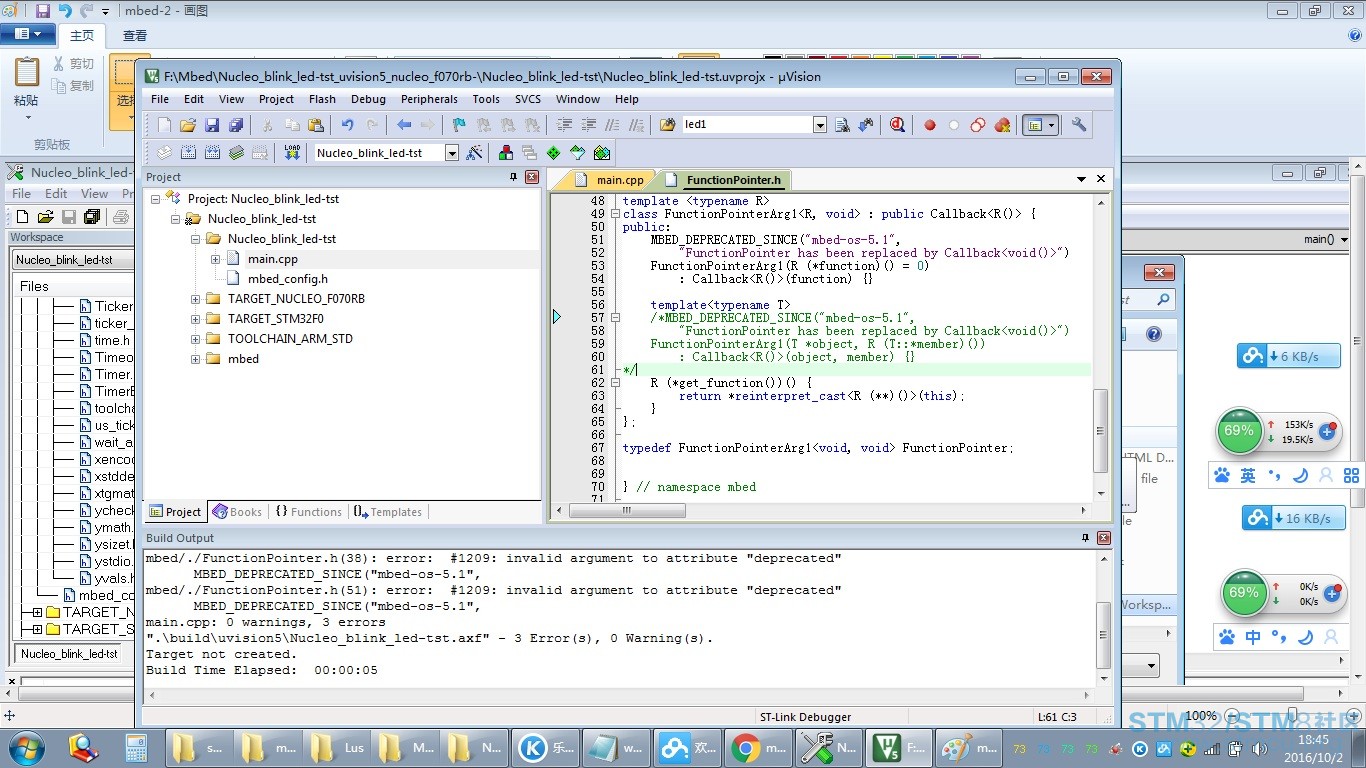Close the Build Output panel
The width and height of the screenshot is (1366, 768).
[x=1104, y=538]
